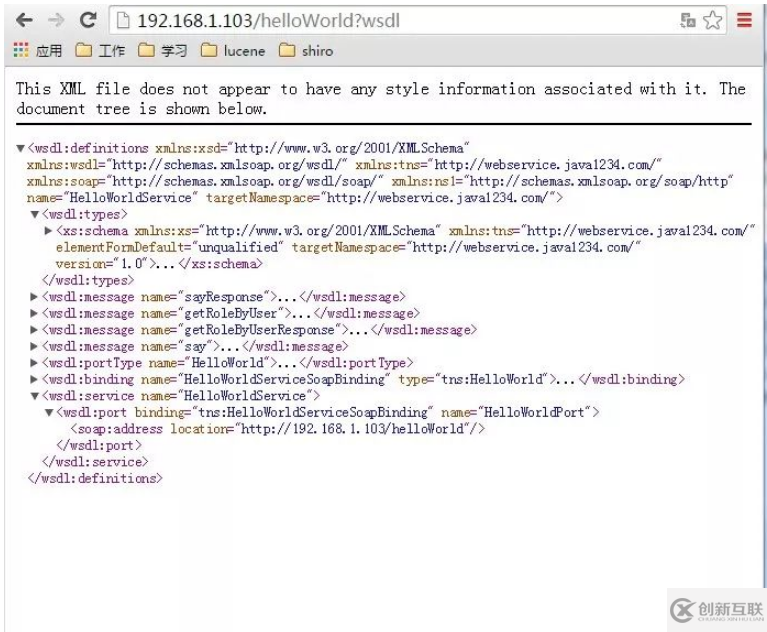Click the closing </wsdl:service> tag
This screenshot has width=767, height=632.
pyautogui.click(x=95, y=462)
